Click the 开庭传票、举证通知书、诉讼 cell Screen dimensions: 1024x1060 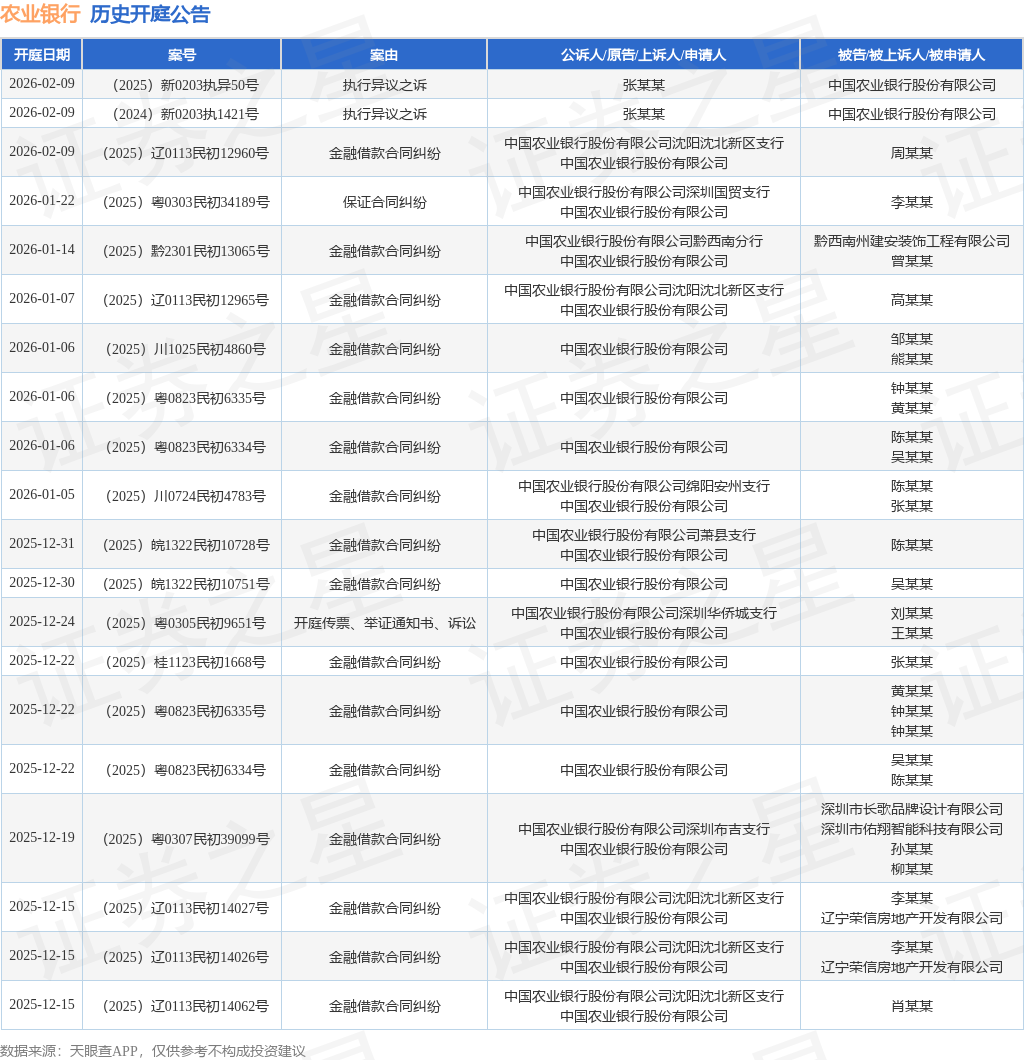[384, 623]
